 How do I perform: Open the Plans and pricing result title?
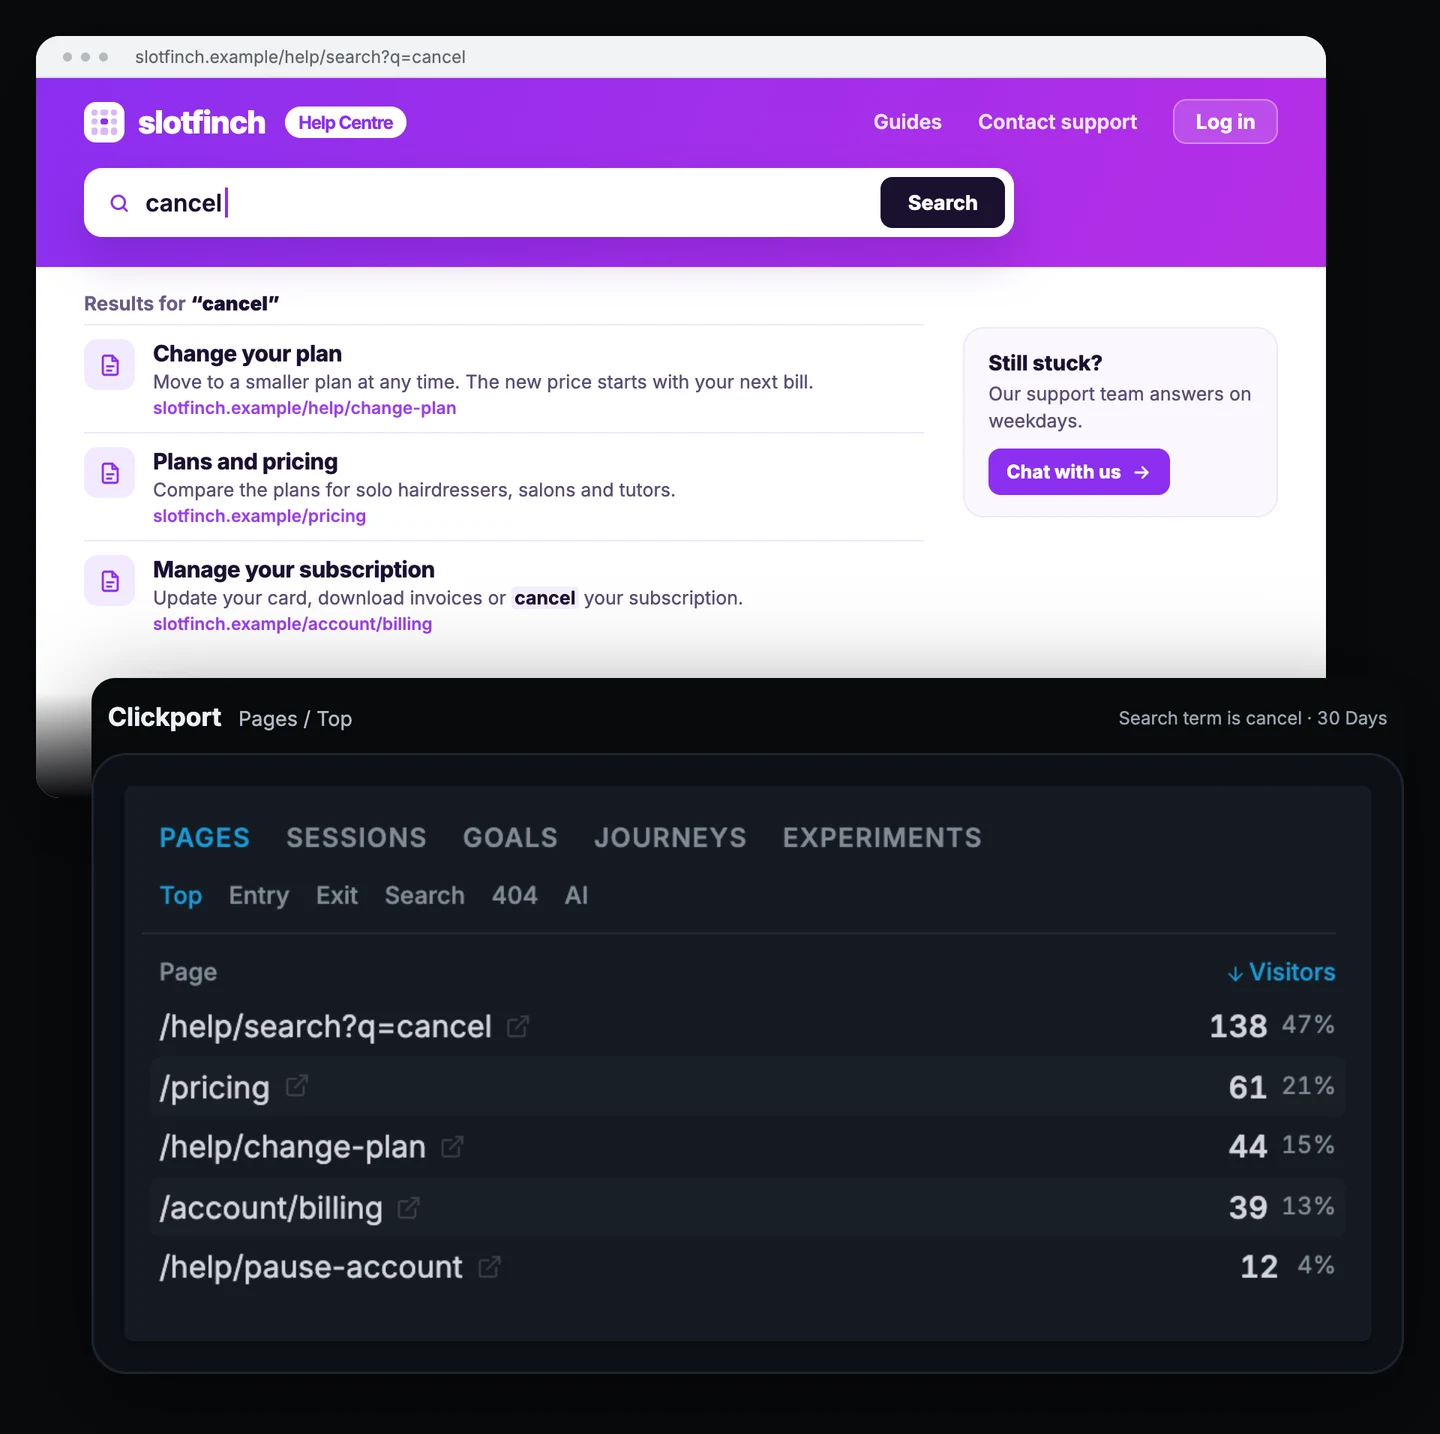tap(246, 462)
